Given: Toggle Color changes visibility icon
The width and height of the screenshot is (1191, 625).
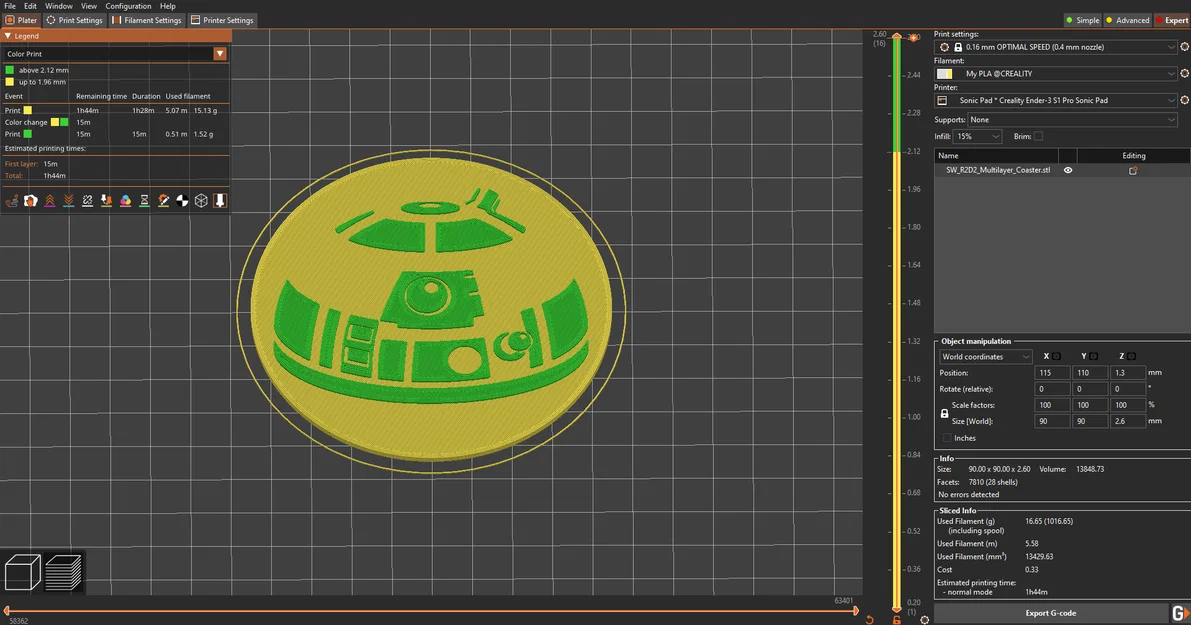Looking at the screenshot, I should (x=125, y=200).
